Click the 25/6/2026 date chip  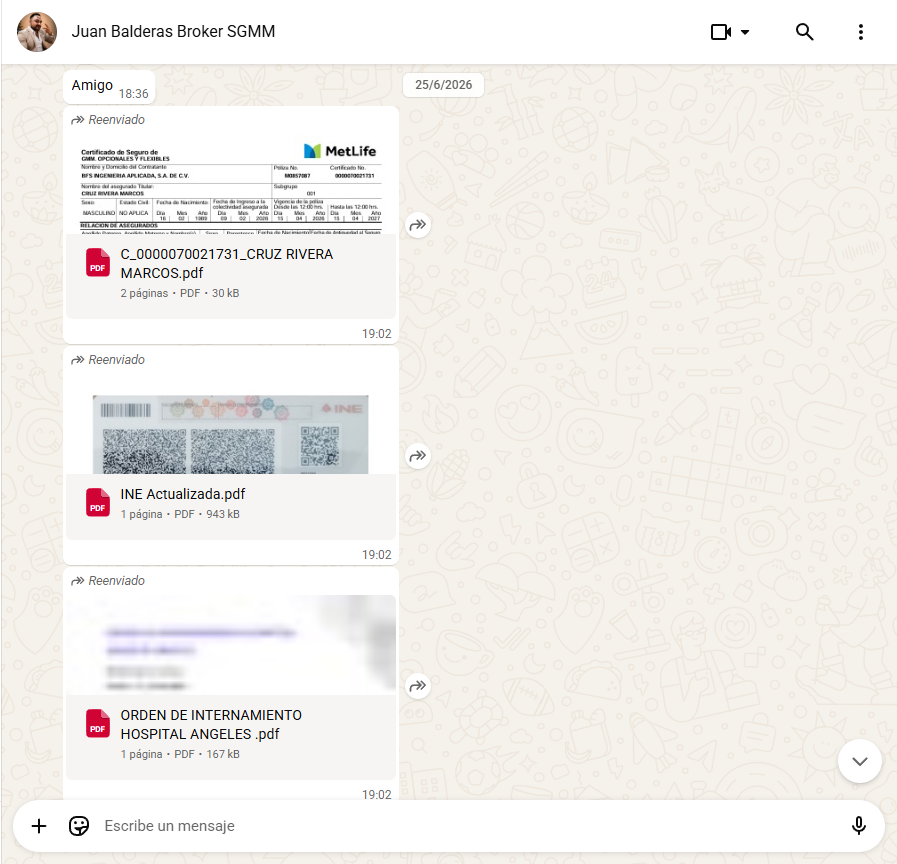click(443, 85)
